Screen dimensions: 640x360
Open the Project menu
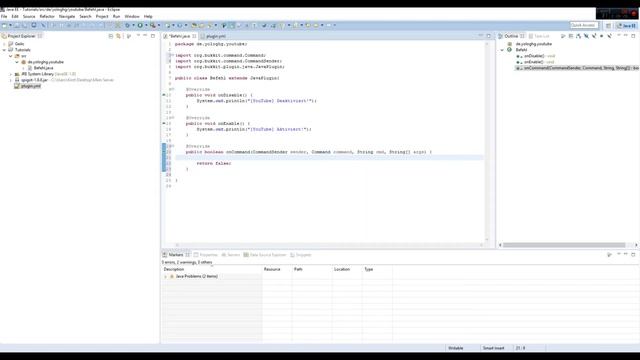click(102, 16)
